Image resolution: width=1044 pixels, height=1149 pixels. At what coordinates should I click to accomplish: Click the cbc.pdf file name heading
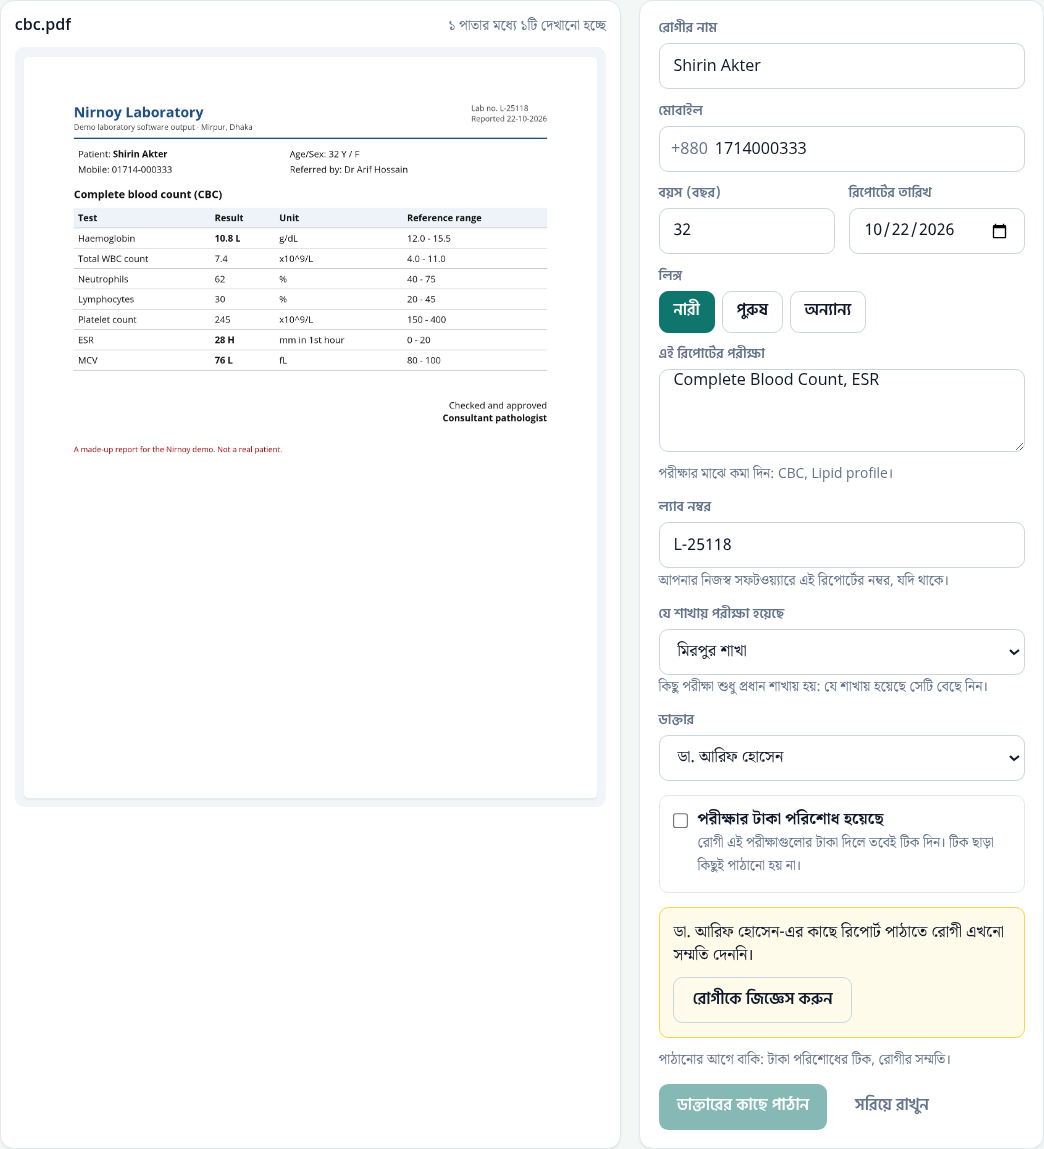pyautogui.click(x=43, y=24)
